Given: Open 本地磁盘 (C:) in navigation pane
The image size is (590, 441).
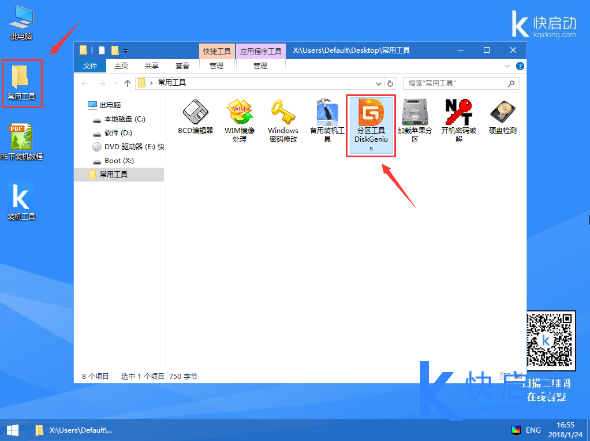Looking at the screenshot, I should (x=119, y=119).
